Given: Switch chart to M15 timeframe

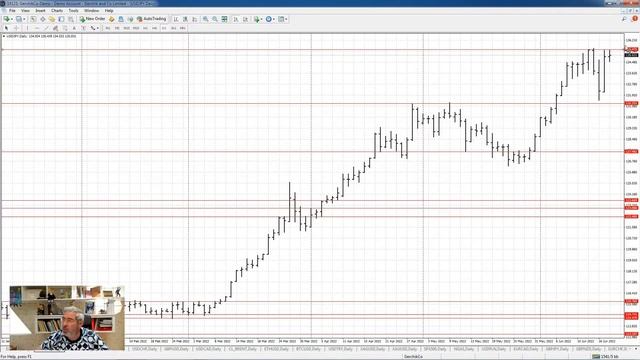Looking at the screenshot, I should (127, 28).
